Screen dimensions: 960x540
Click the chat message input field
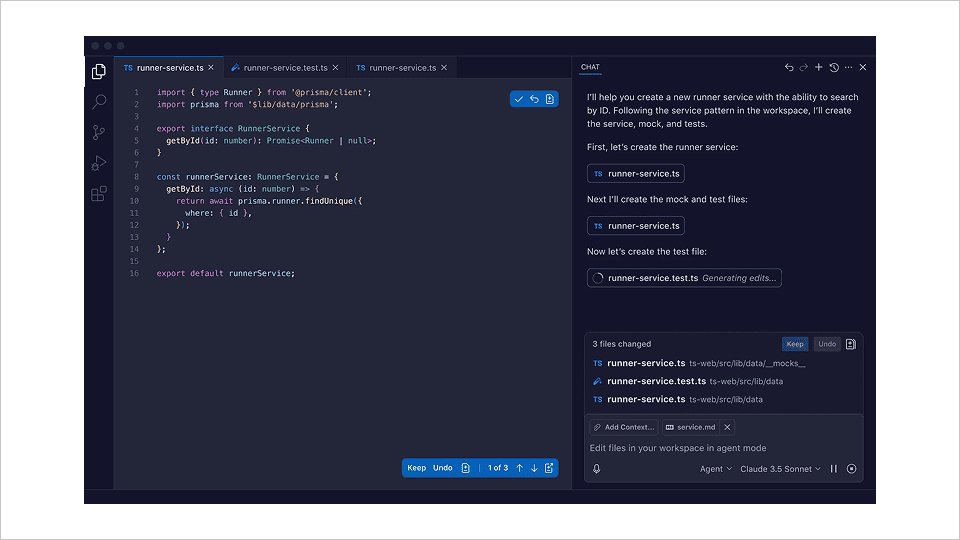(x=720, y=448)
